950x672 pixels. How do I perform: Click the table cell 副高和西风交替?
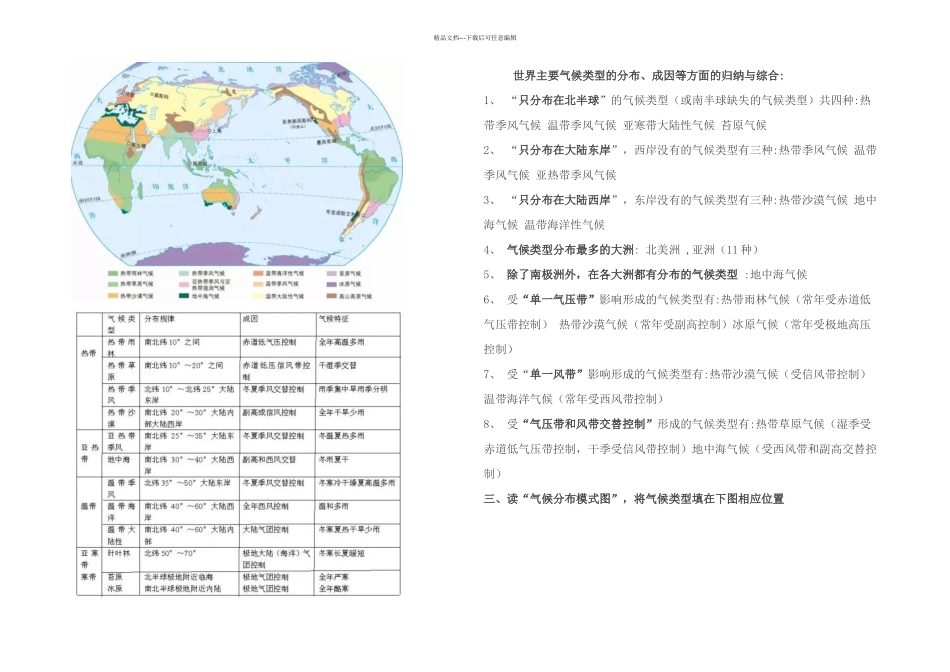tap(270, 460)
